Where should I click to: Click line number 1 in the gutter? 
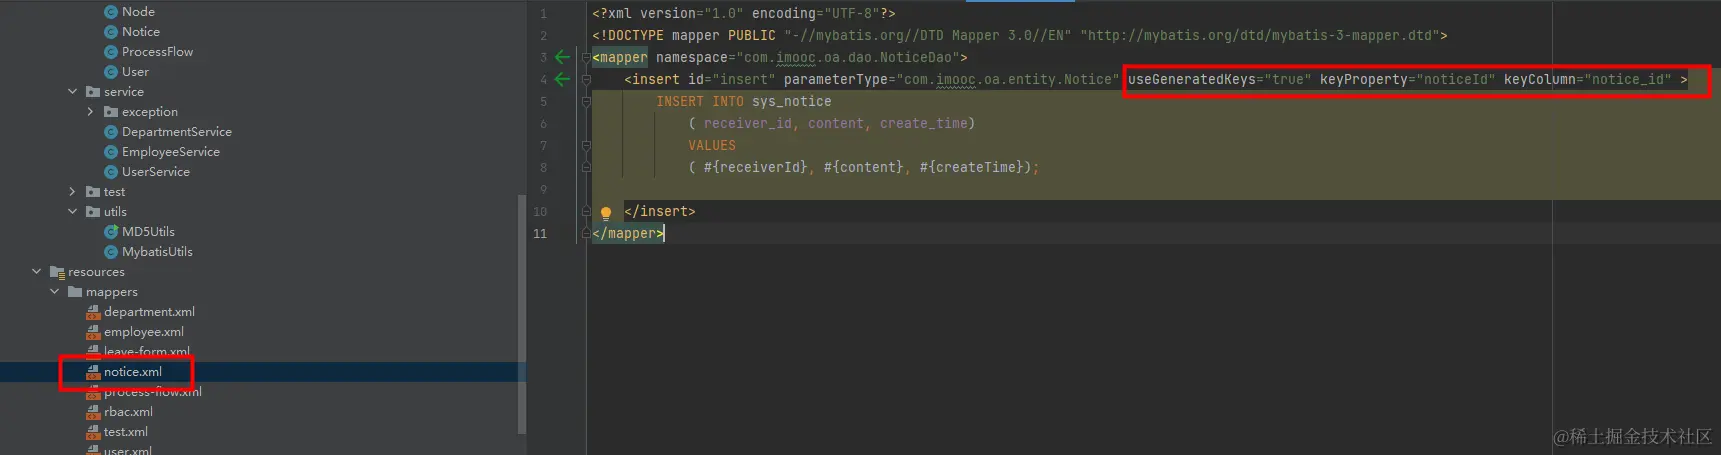pyautogui.click(x=543, y=13)
